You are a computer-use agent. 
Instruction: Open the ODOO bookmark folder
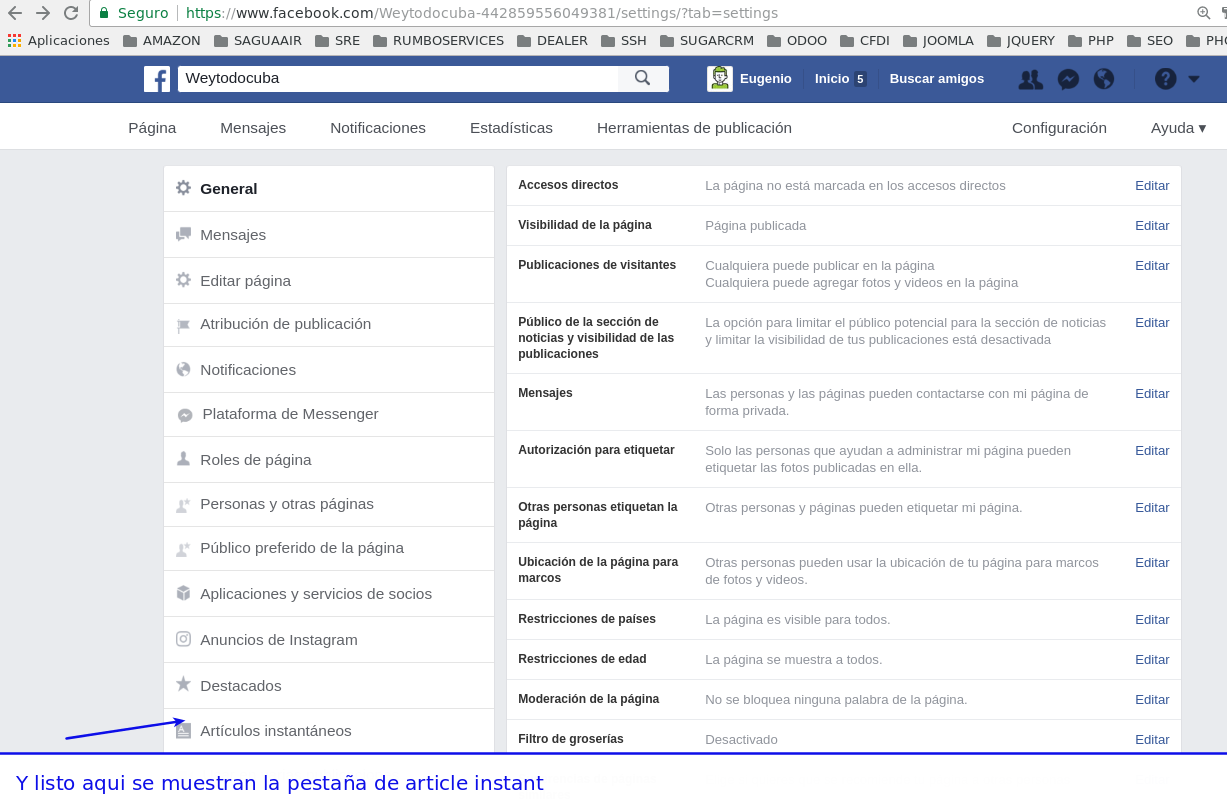pos(797,41)
